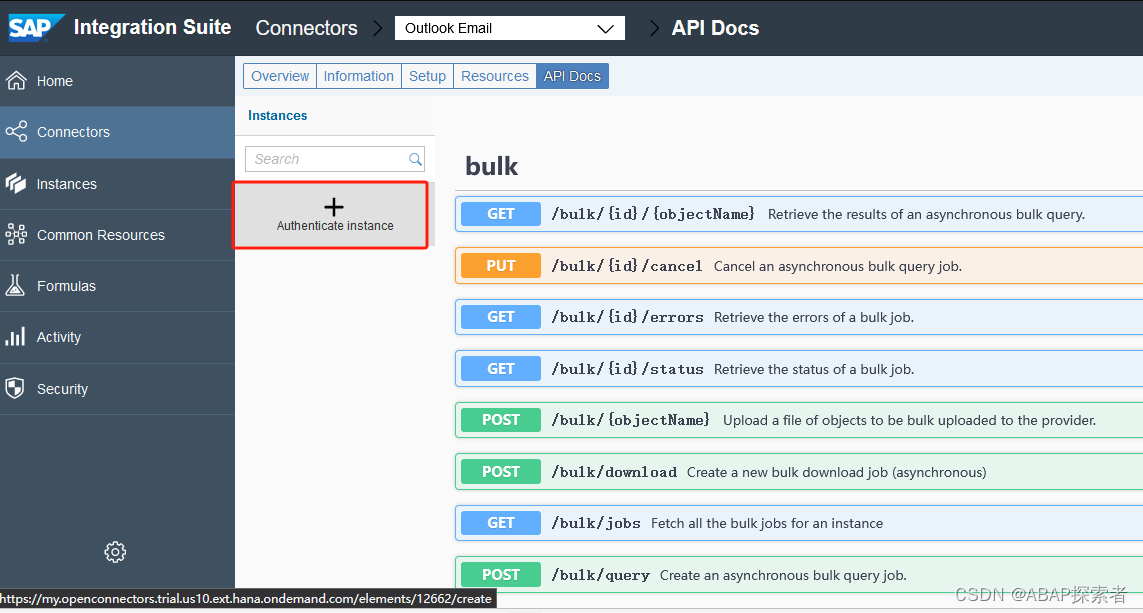
Task: Go to Instances in sidebar
Action: 117,184
